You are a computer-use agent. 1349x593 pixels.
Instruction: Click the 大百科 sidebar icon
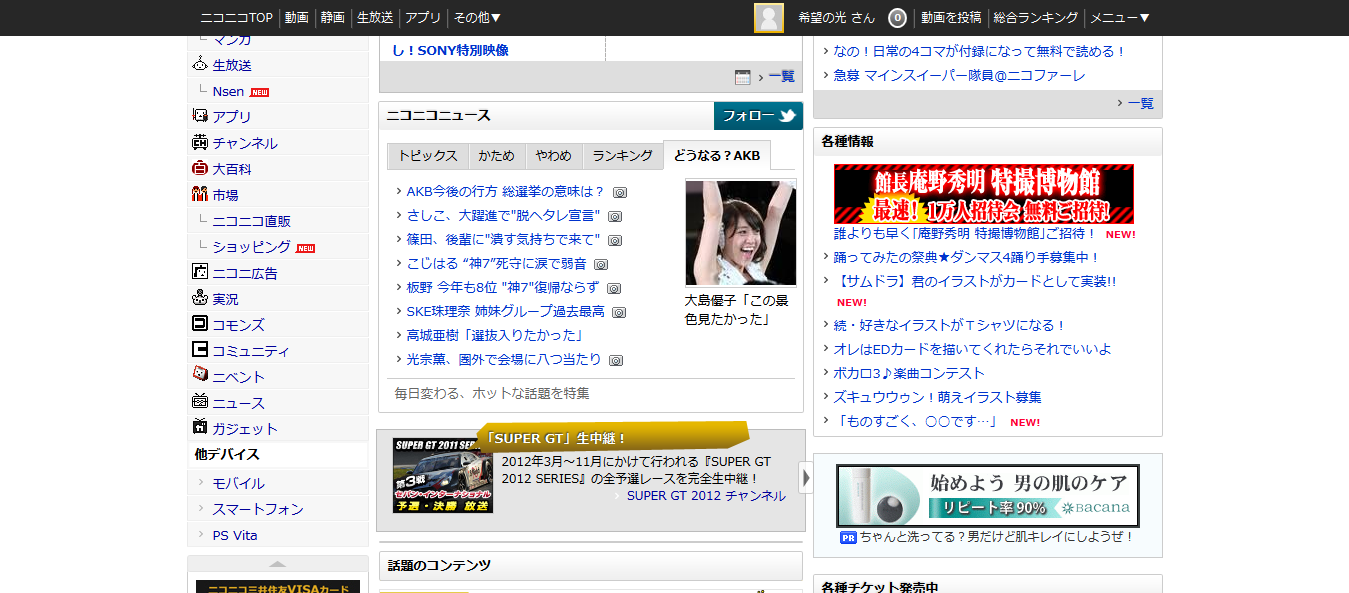tap(199, 168)
